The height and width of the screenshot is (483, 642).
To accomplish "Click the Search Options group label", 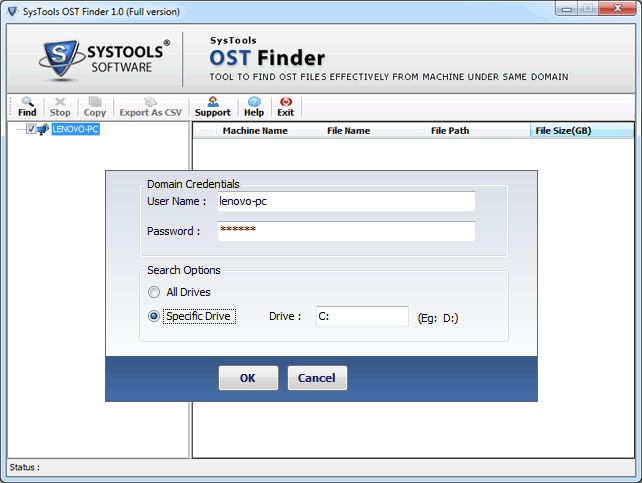I will [x=184, y=270].
